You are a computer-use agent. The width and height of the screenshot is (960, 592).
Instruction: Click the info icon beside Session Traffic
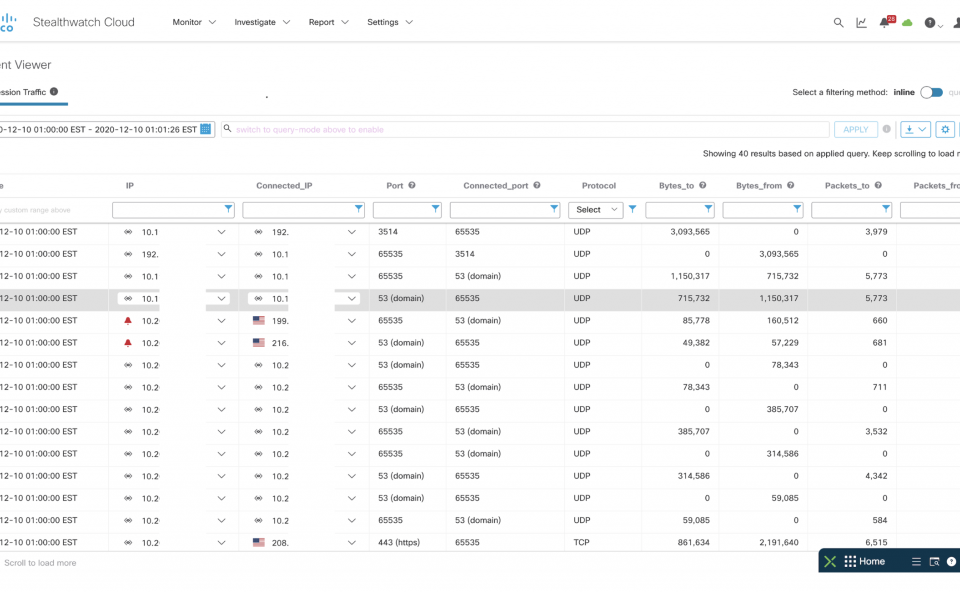pos(54,92)
